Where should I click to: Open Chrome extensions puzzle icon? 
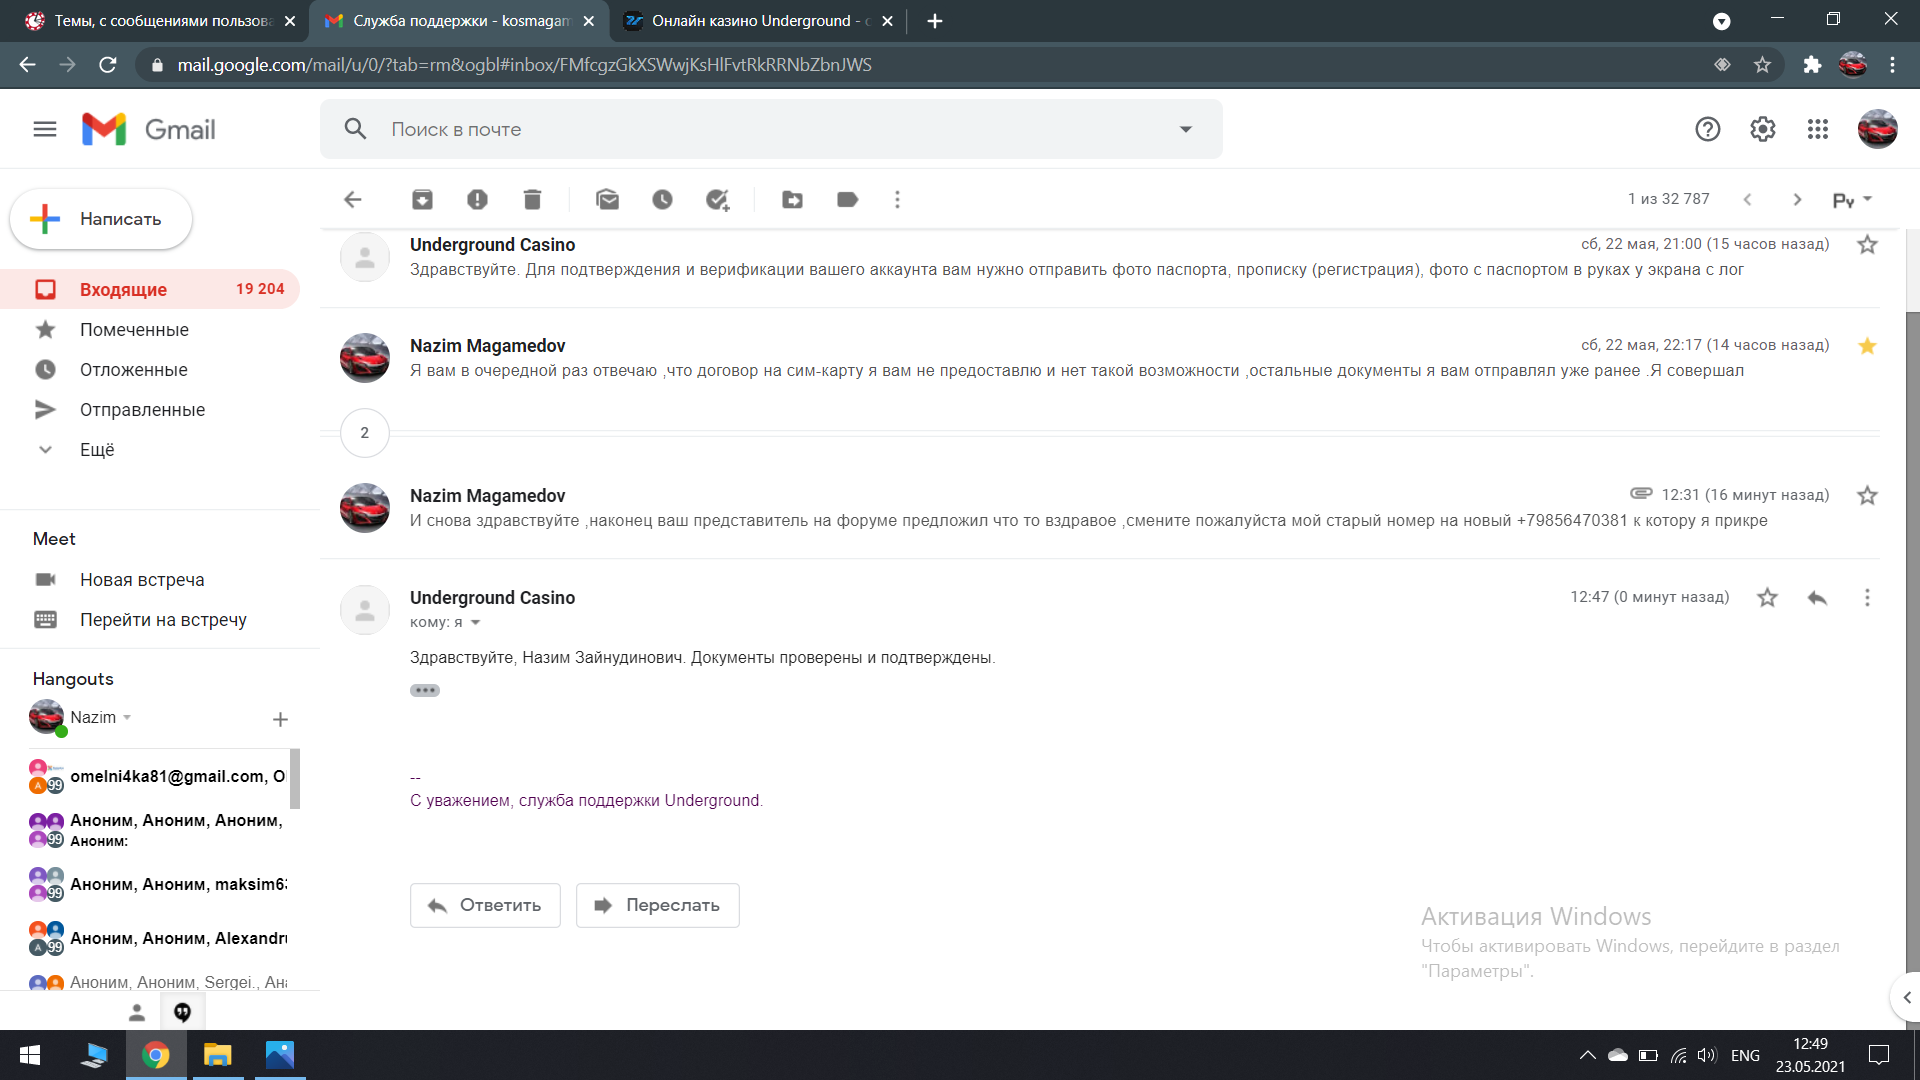point(1812,65)
